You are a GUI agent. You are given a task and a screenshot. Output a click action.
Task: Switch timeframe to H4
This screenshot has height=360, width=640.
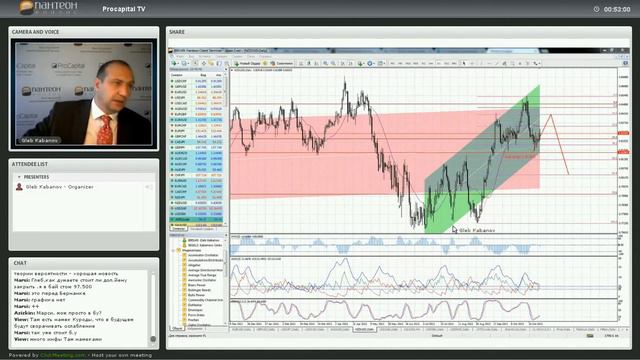tap(431, 63)
